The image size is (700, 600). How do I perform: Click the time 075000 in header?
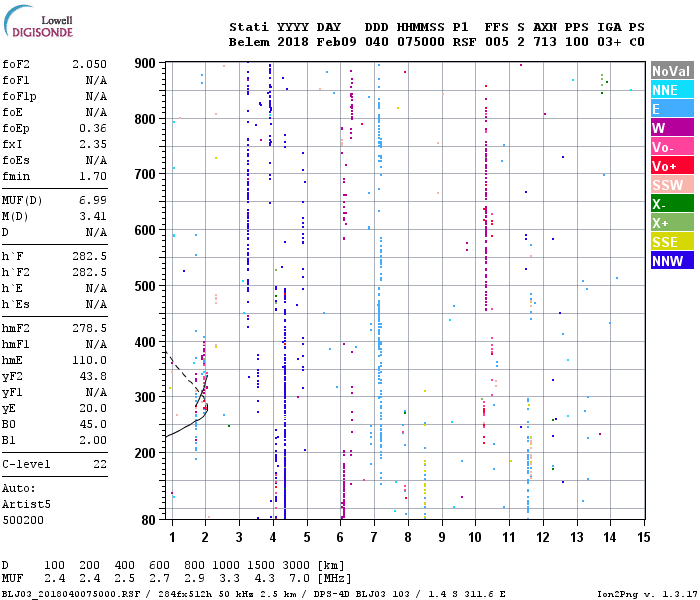click(421, 42)
